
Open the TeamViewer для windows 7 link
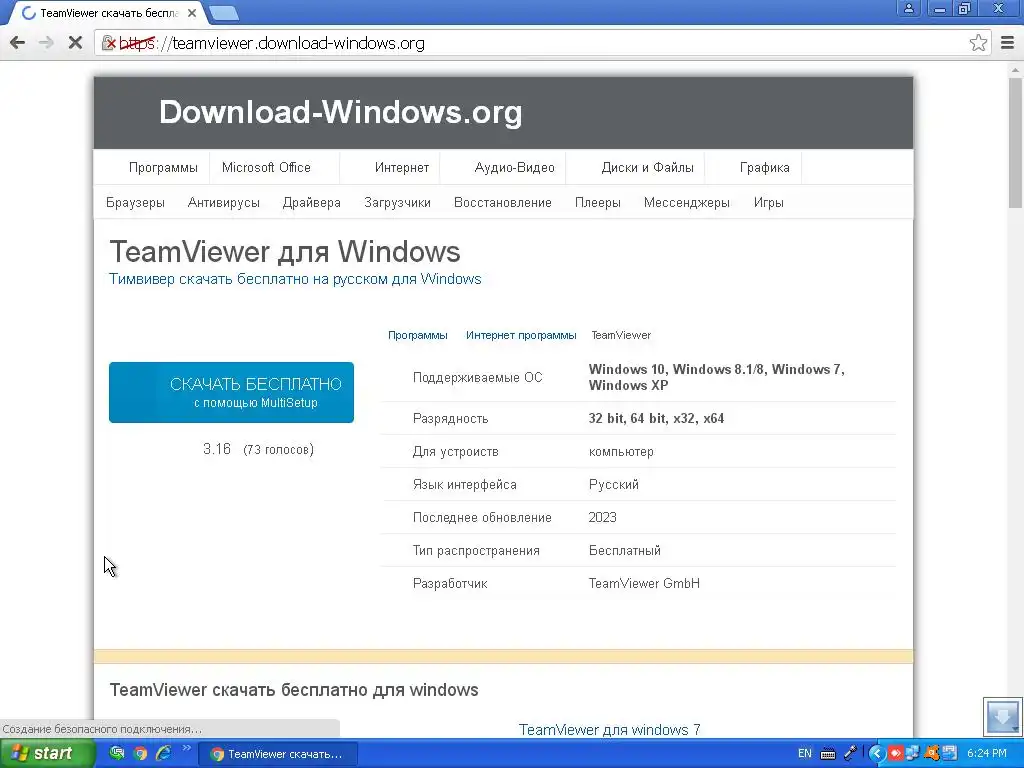click(x=609, y=729)
